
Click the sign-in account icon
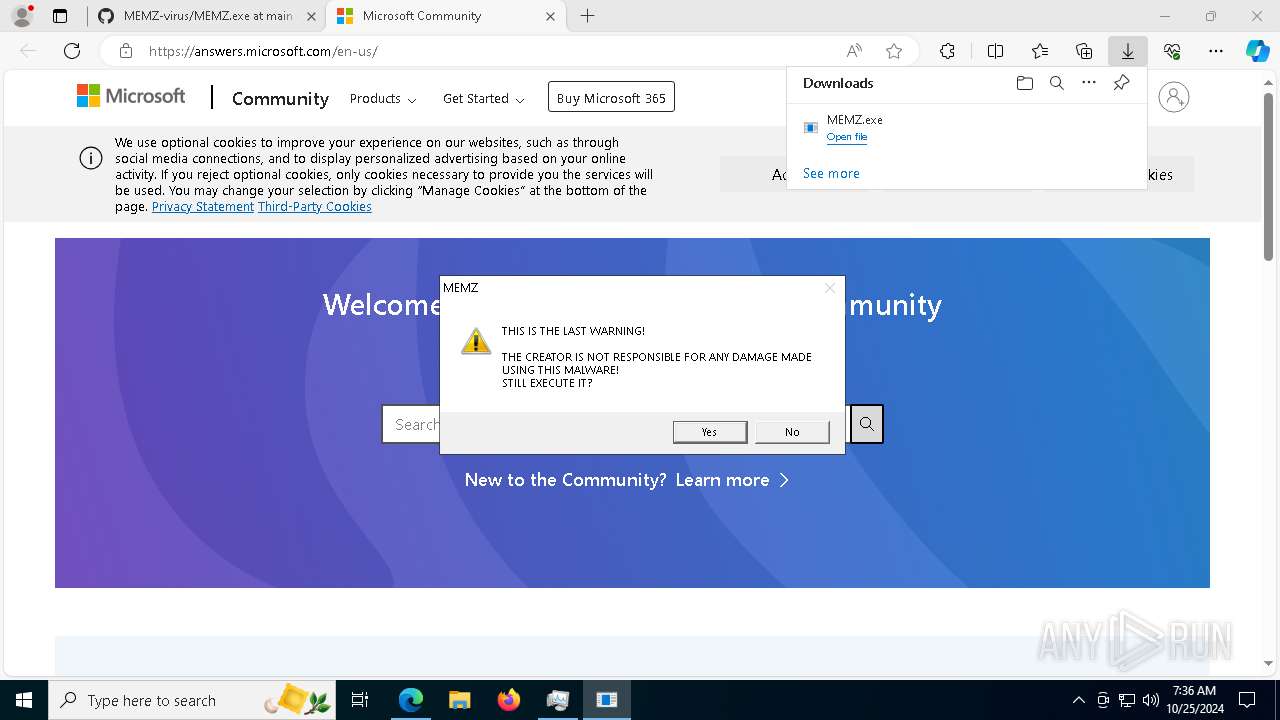(x=1173, y=97)
